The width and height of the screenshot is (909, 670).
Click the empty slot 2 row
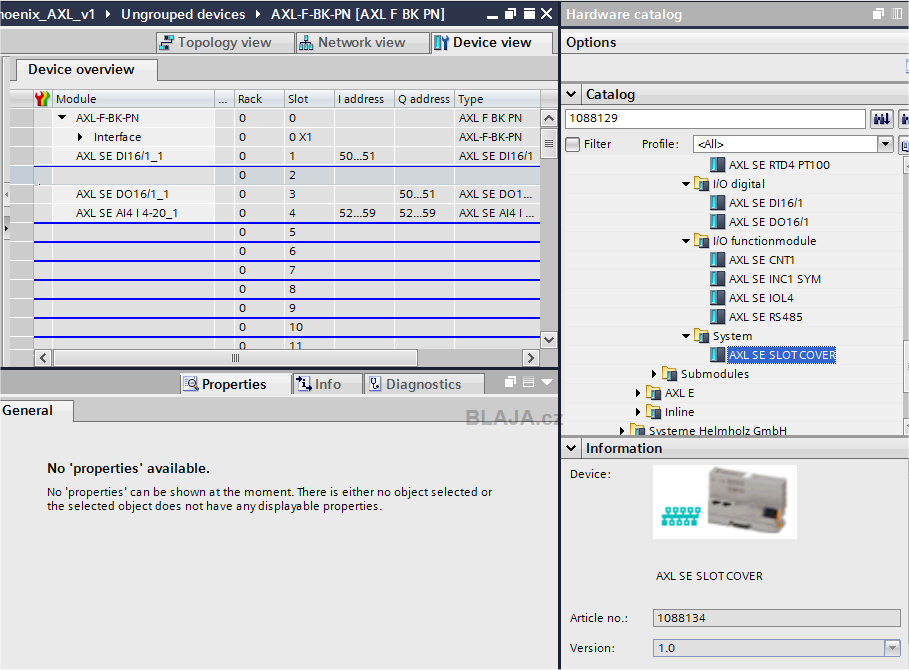click(287, 175)
